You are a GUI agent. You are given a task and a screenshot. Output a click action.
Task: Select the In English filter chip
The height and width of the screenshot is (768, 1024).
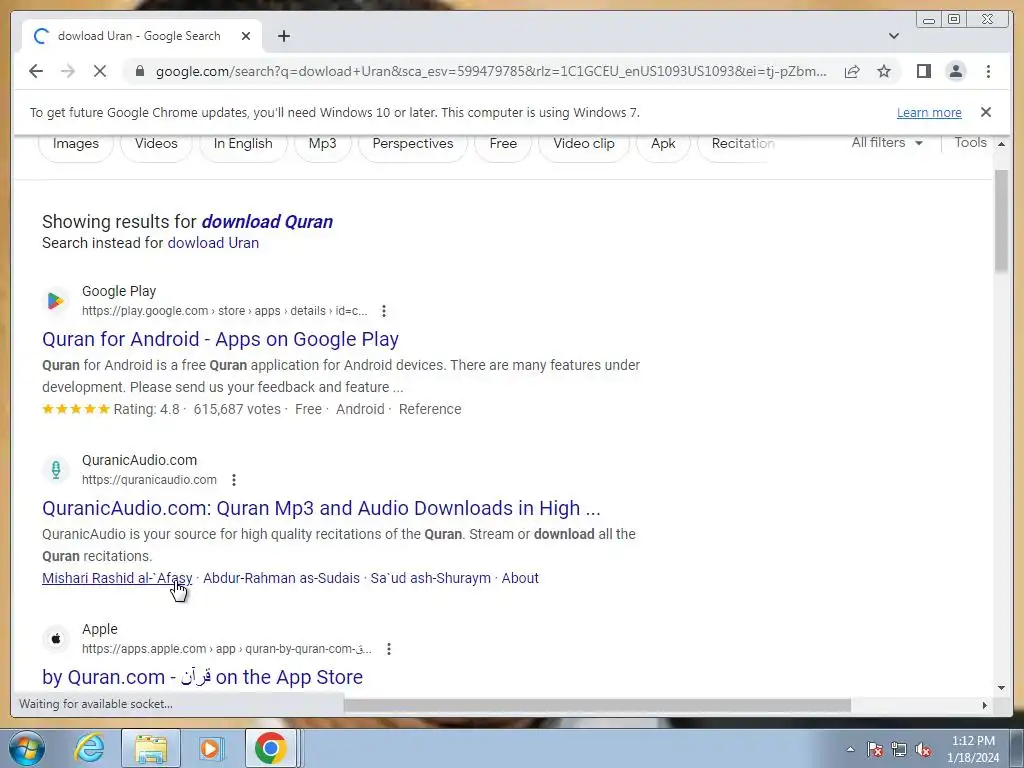tap(243, 144)
